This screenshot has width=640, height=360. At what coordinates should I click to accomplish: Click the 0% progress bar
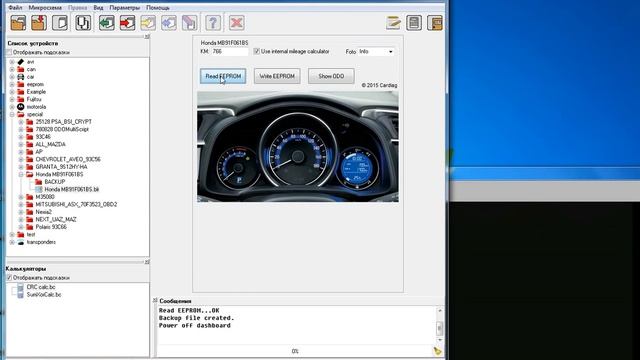295,351
